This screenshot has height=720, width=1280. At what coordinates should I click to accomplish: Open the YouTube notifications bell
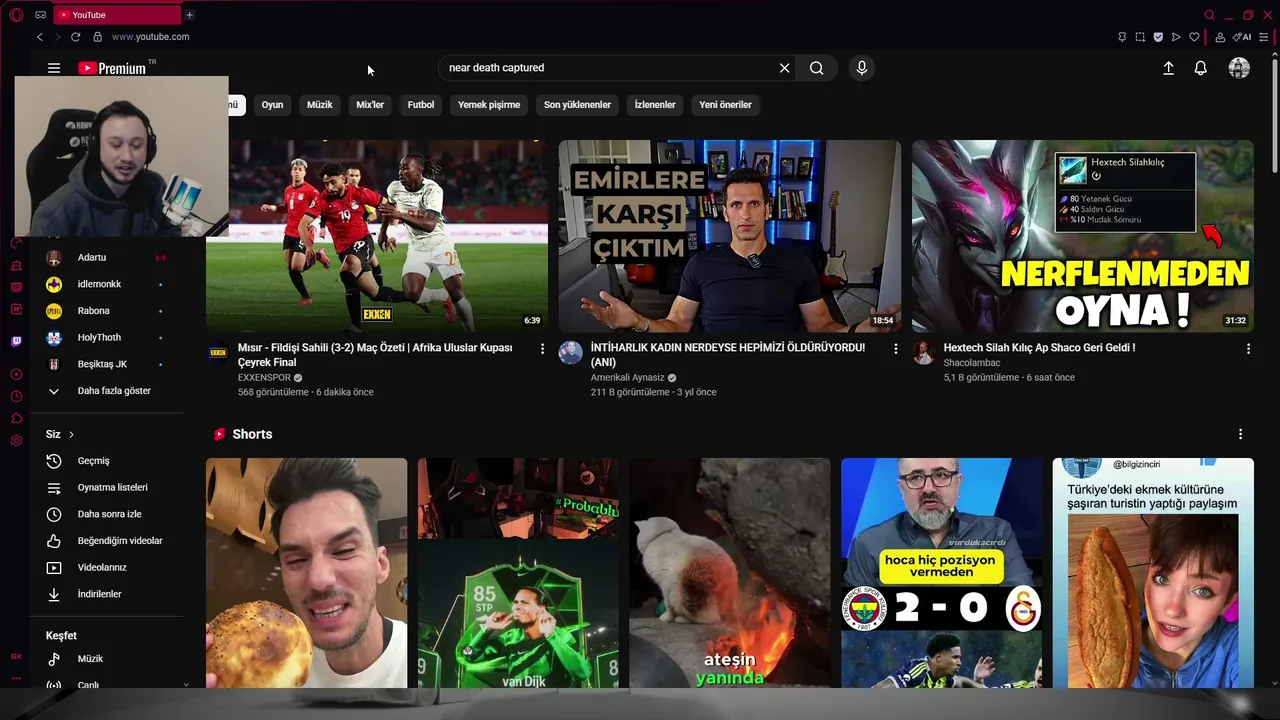click(x=1200, y=68)
